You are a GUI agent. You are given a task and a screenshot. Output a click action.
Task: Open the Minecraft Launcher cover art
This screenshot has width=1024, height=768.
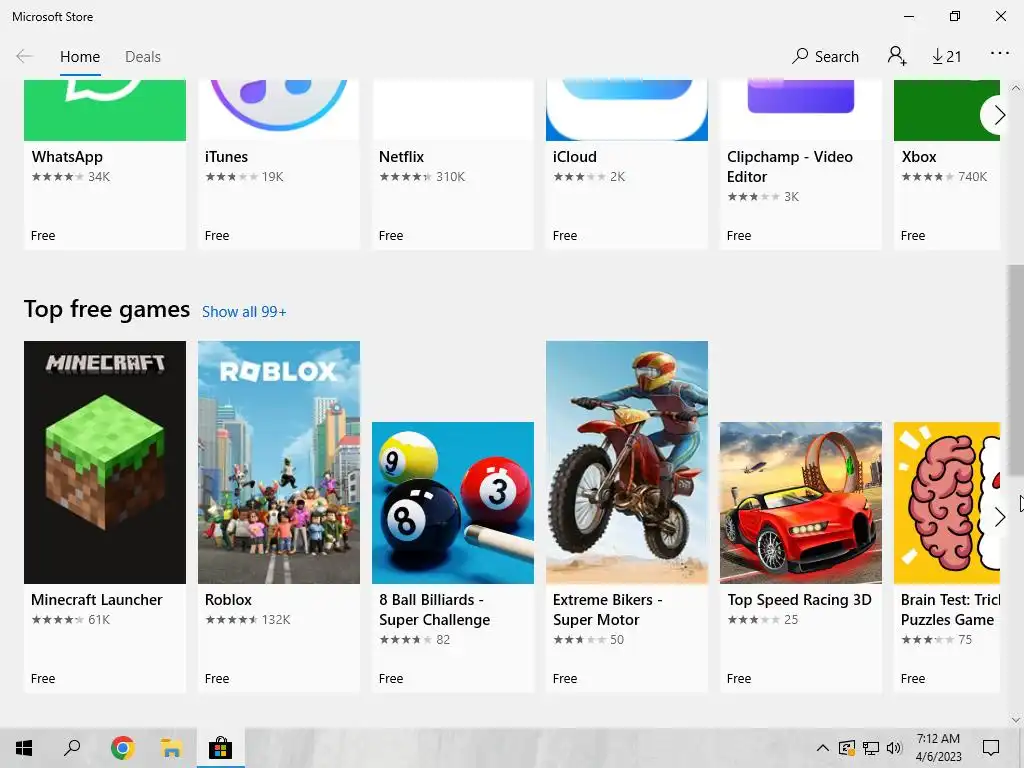pos(104,462)
